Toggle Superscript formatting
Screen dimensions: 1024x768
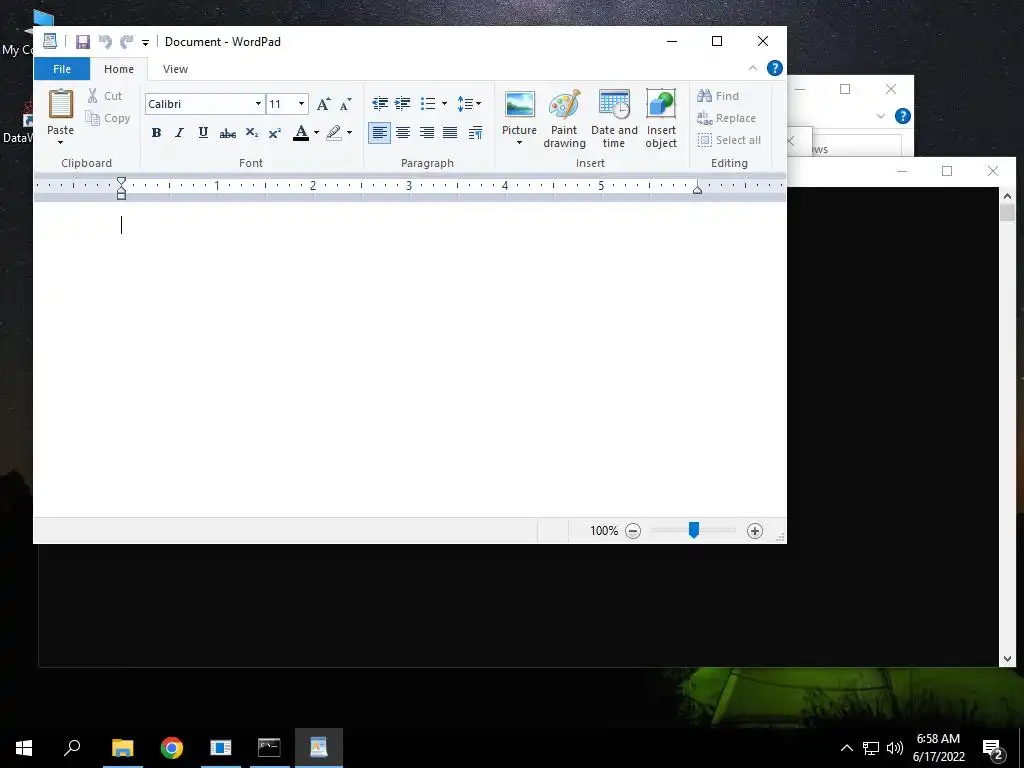pos(275,133)
